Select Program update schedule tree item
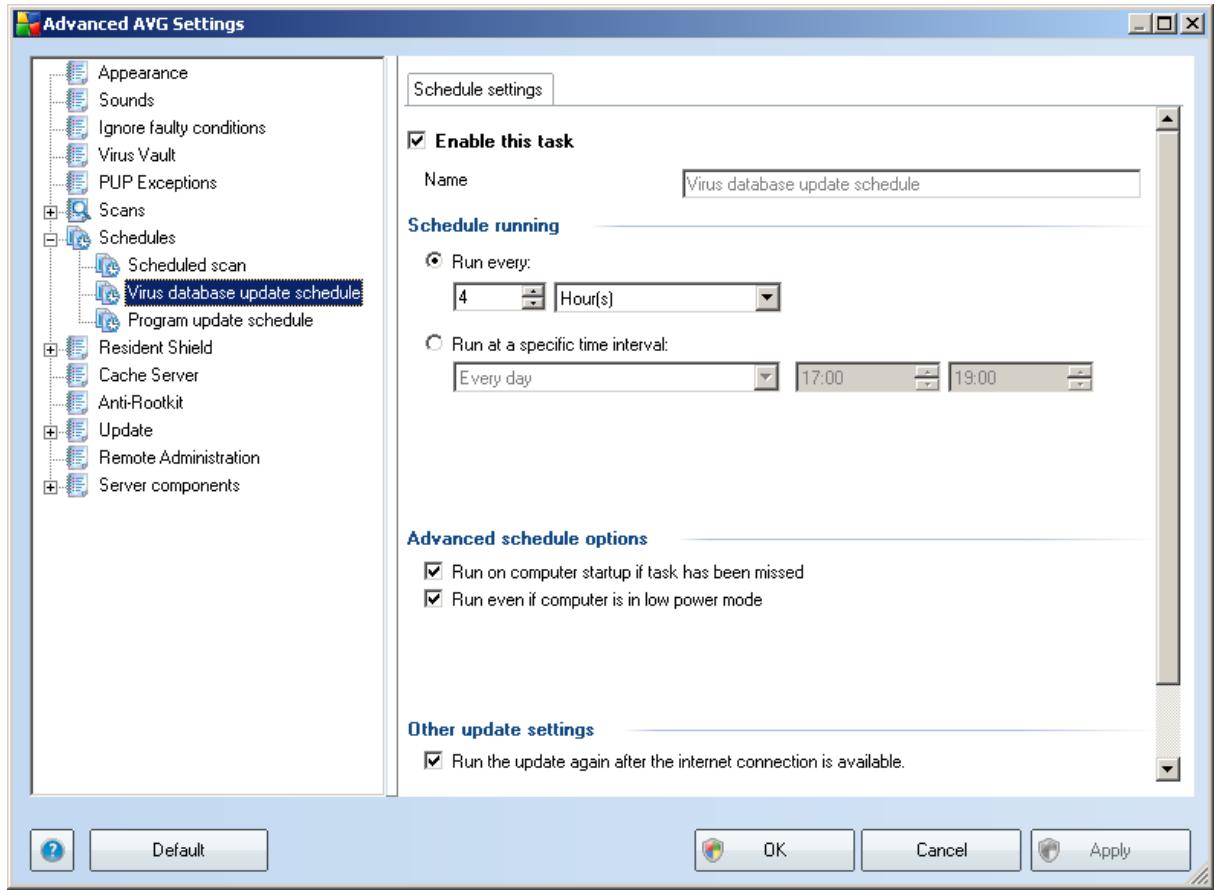The image size is (1218, 890). (x=222, y=320)
